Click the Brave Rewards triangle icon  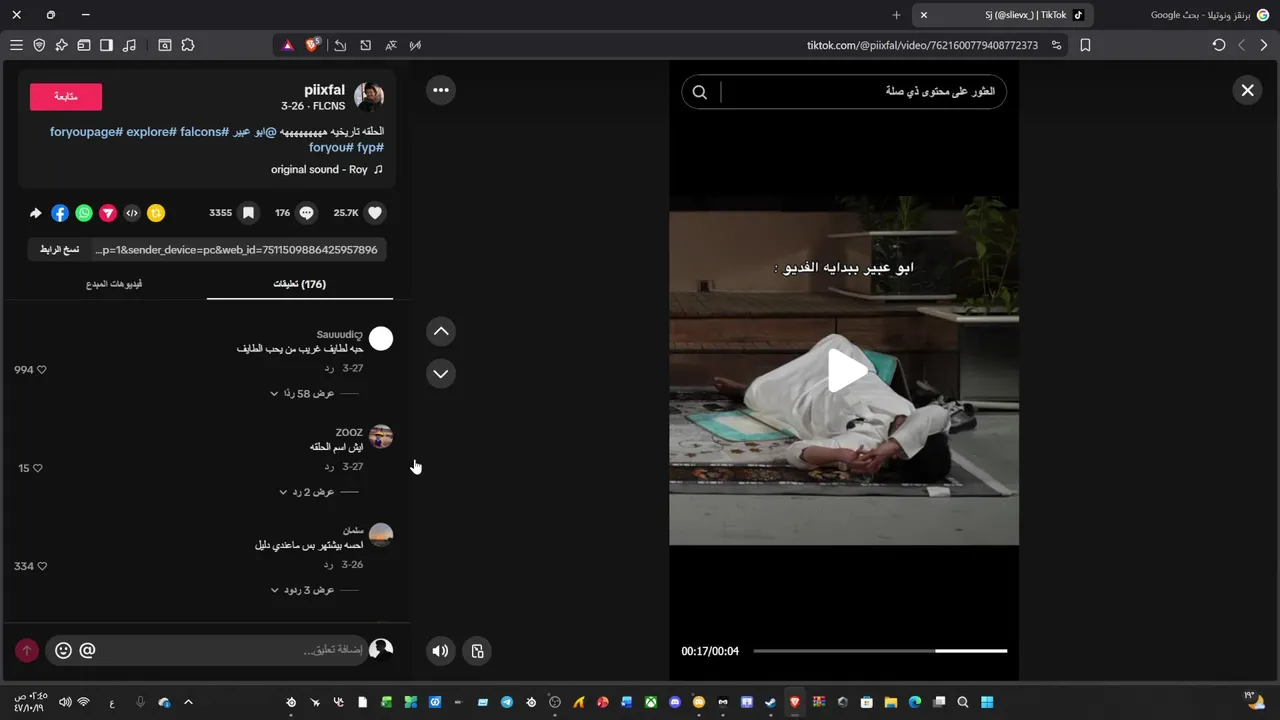287,45
